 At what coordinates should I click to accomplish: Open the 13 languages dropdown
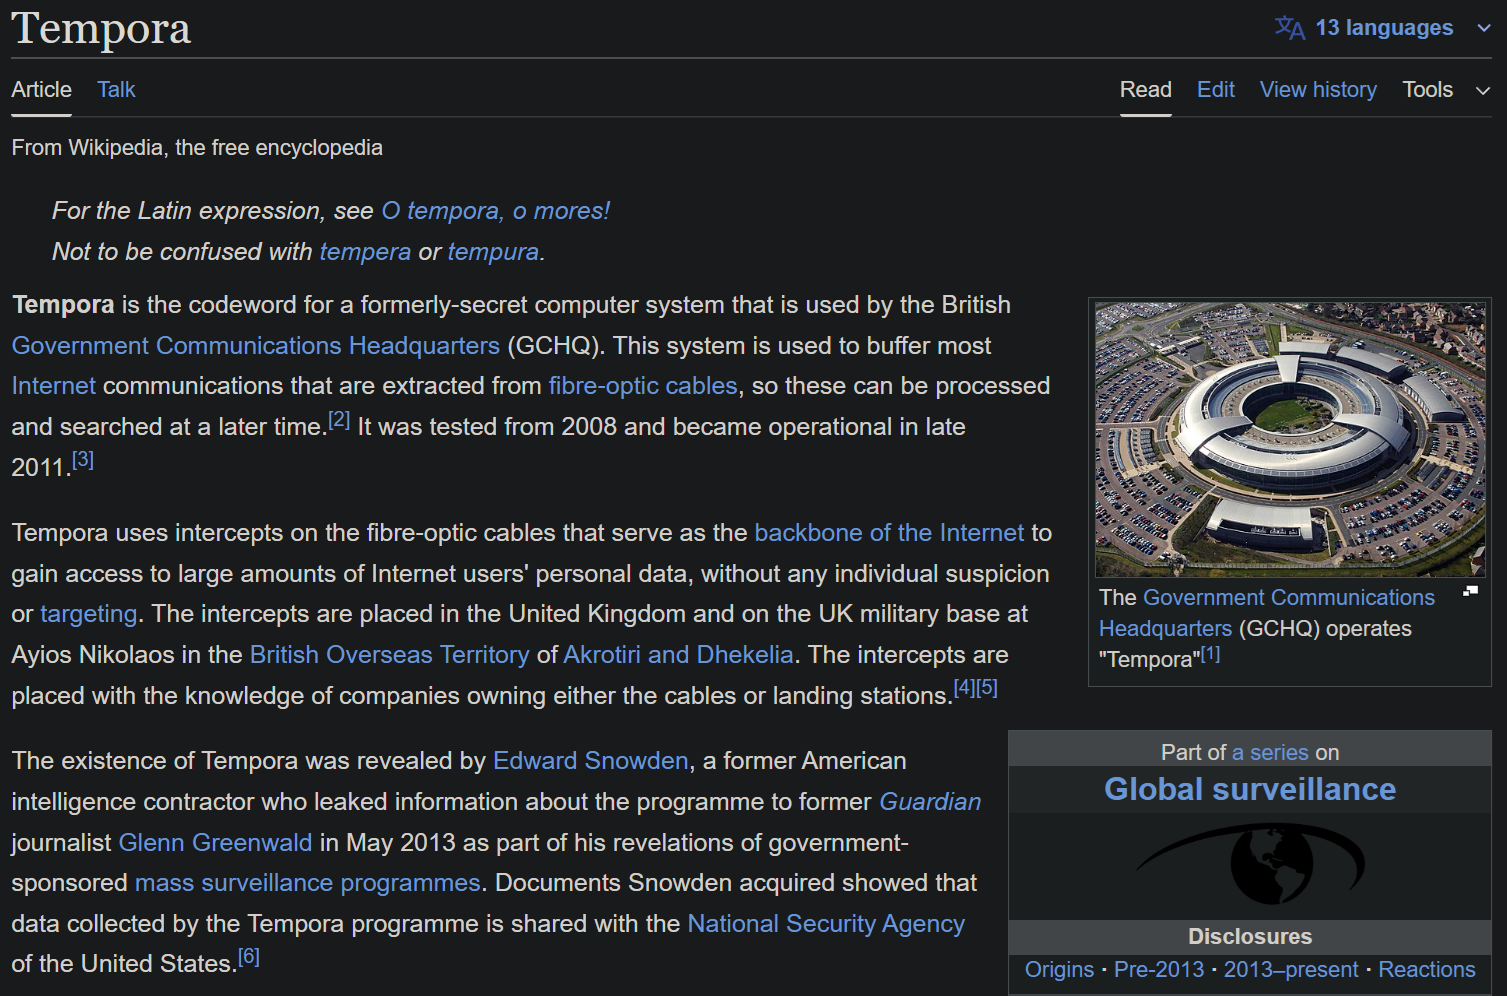coord(1383,28)
